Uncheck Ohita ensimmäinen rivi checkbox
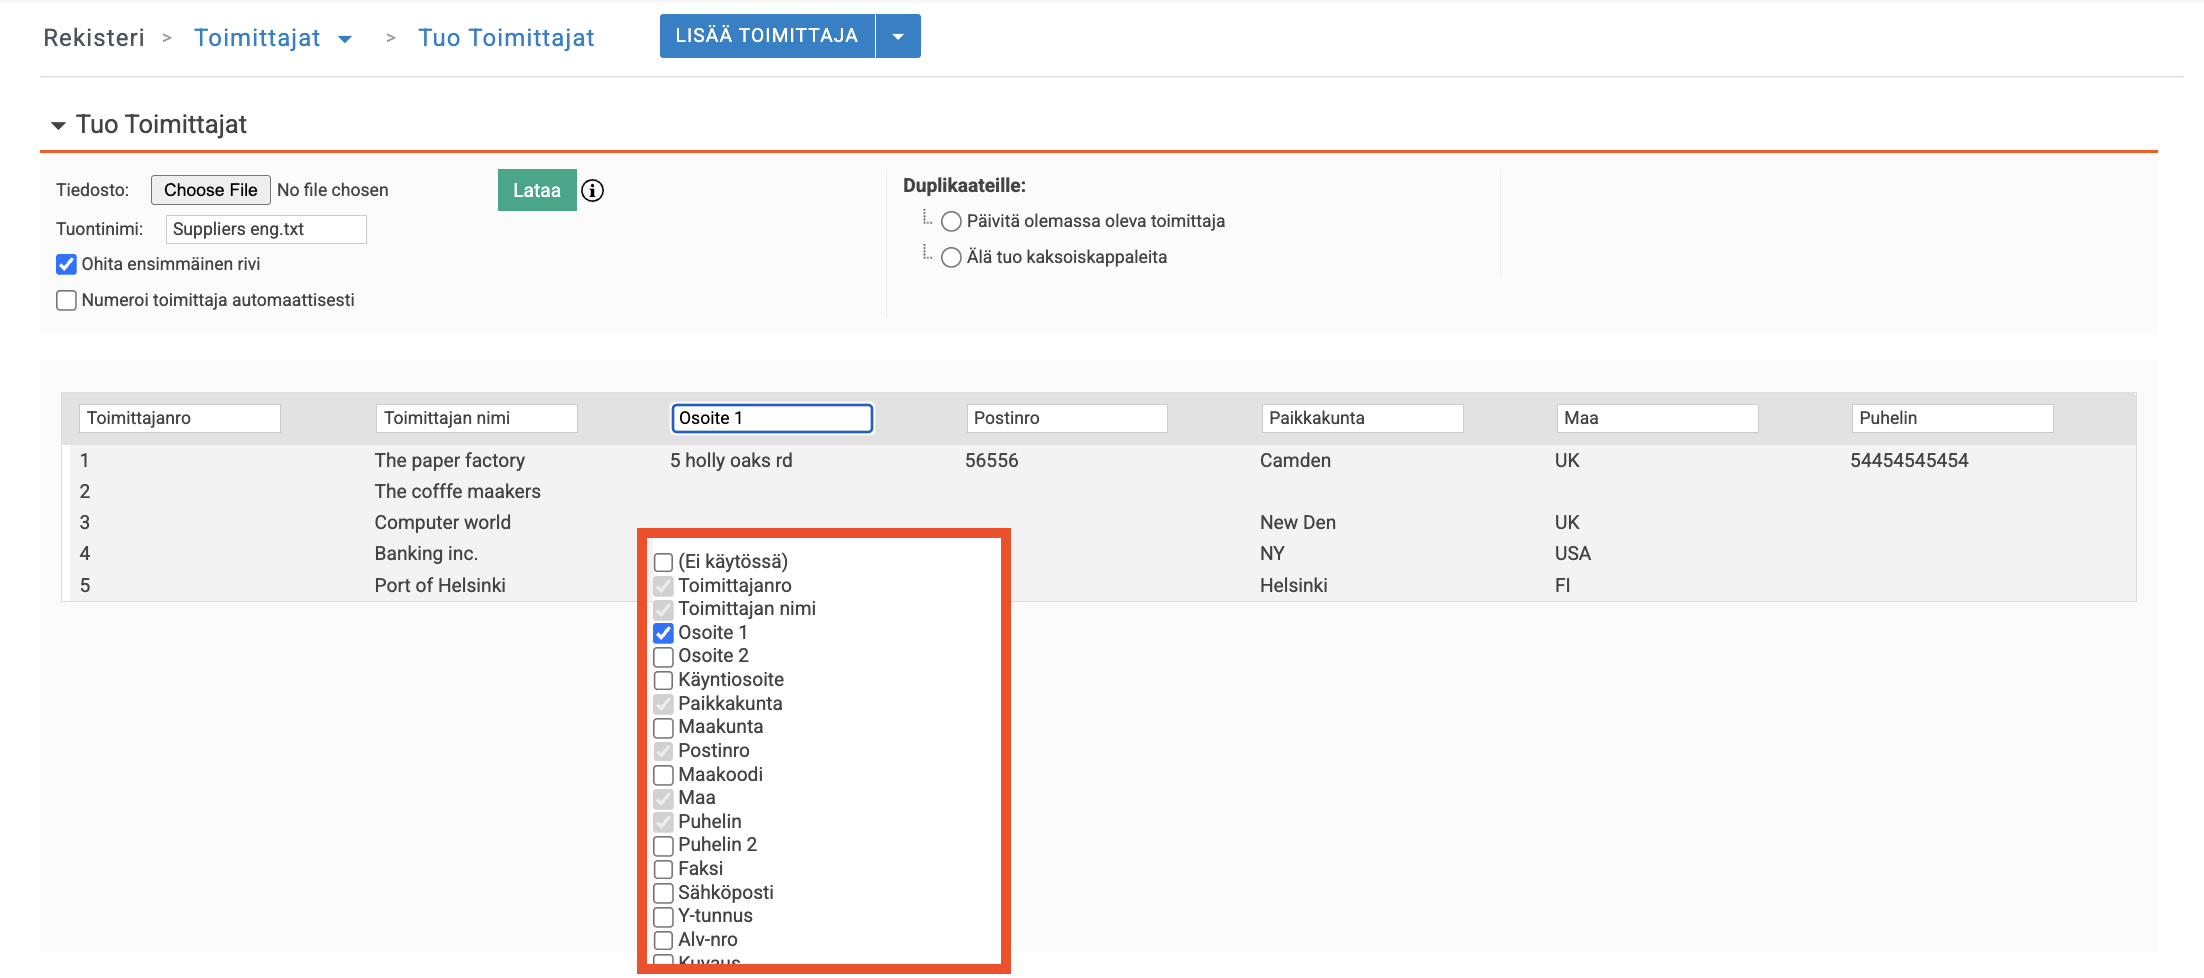The image size is (2204, 978). [x=67, y=264]
